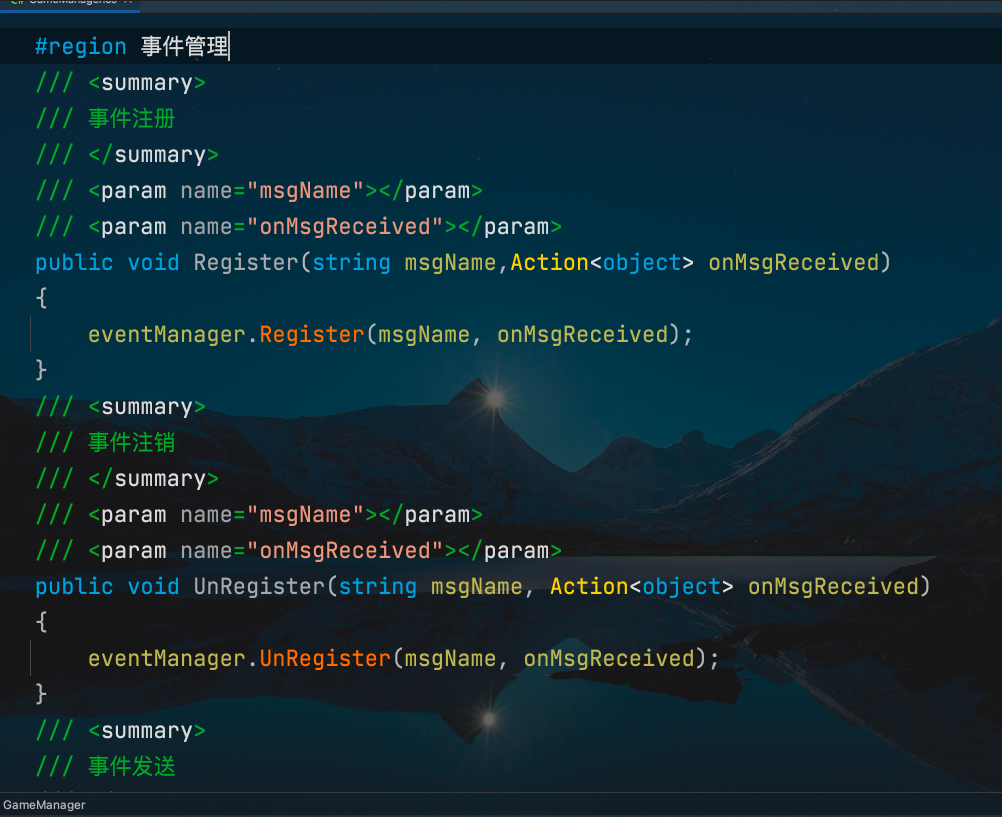The image size is (1002, 817).
Task: Click eventManager inside the UnRegister method body
Action: 166,659
